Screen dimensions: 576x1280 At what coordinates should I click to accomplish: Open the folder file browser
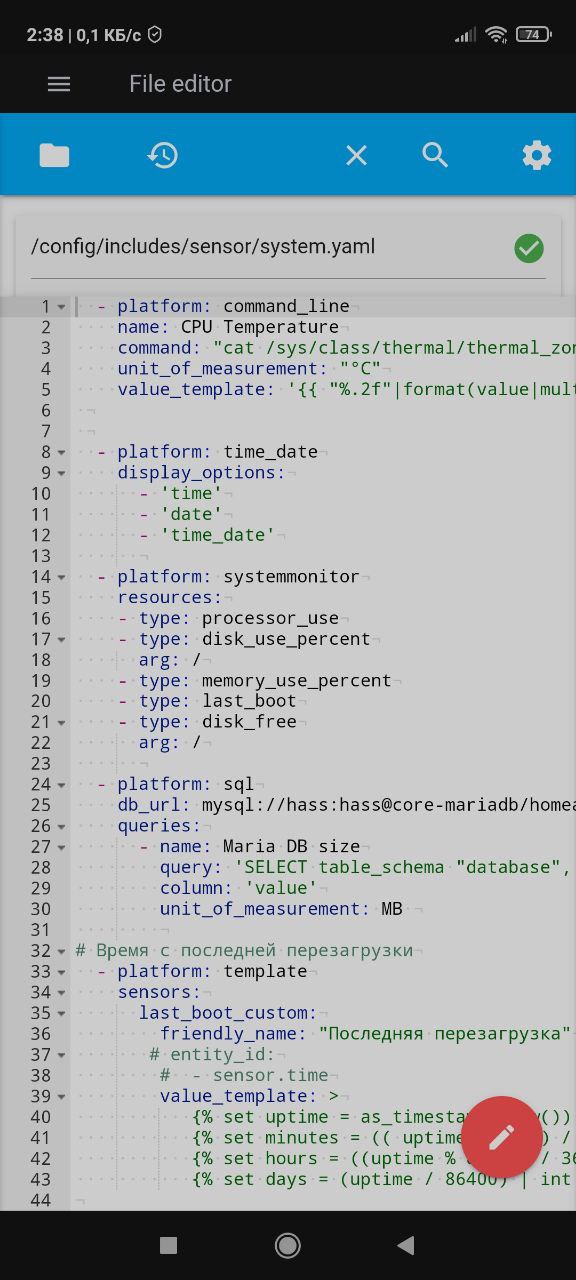click(54, 155)
